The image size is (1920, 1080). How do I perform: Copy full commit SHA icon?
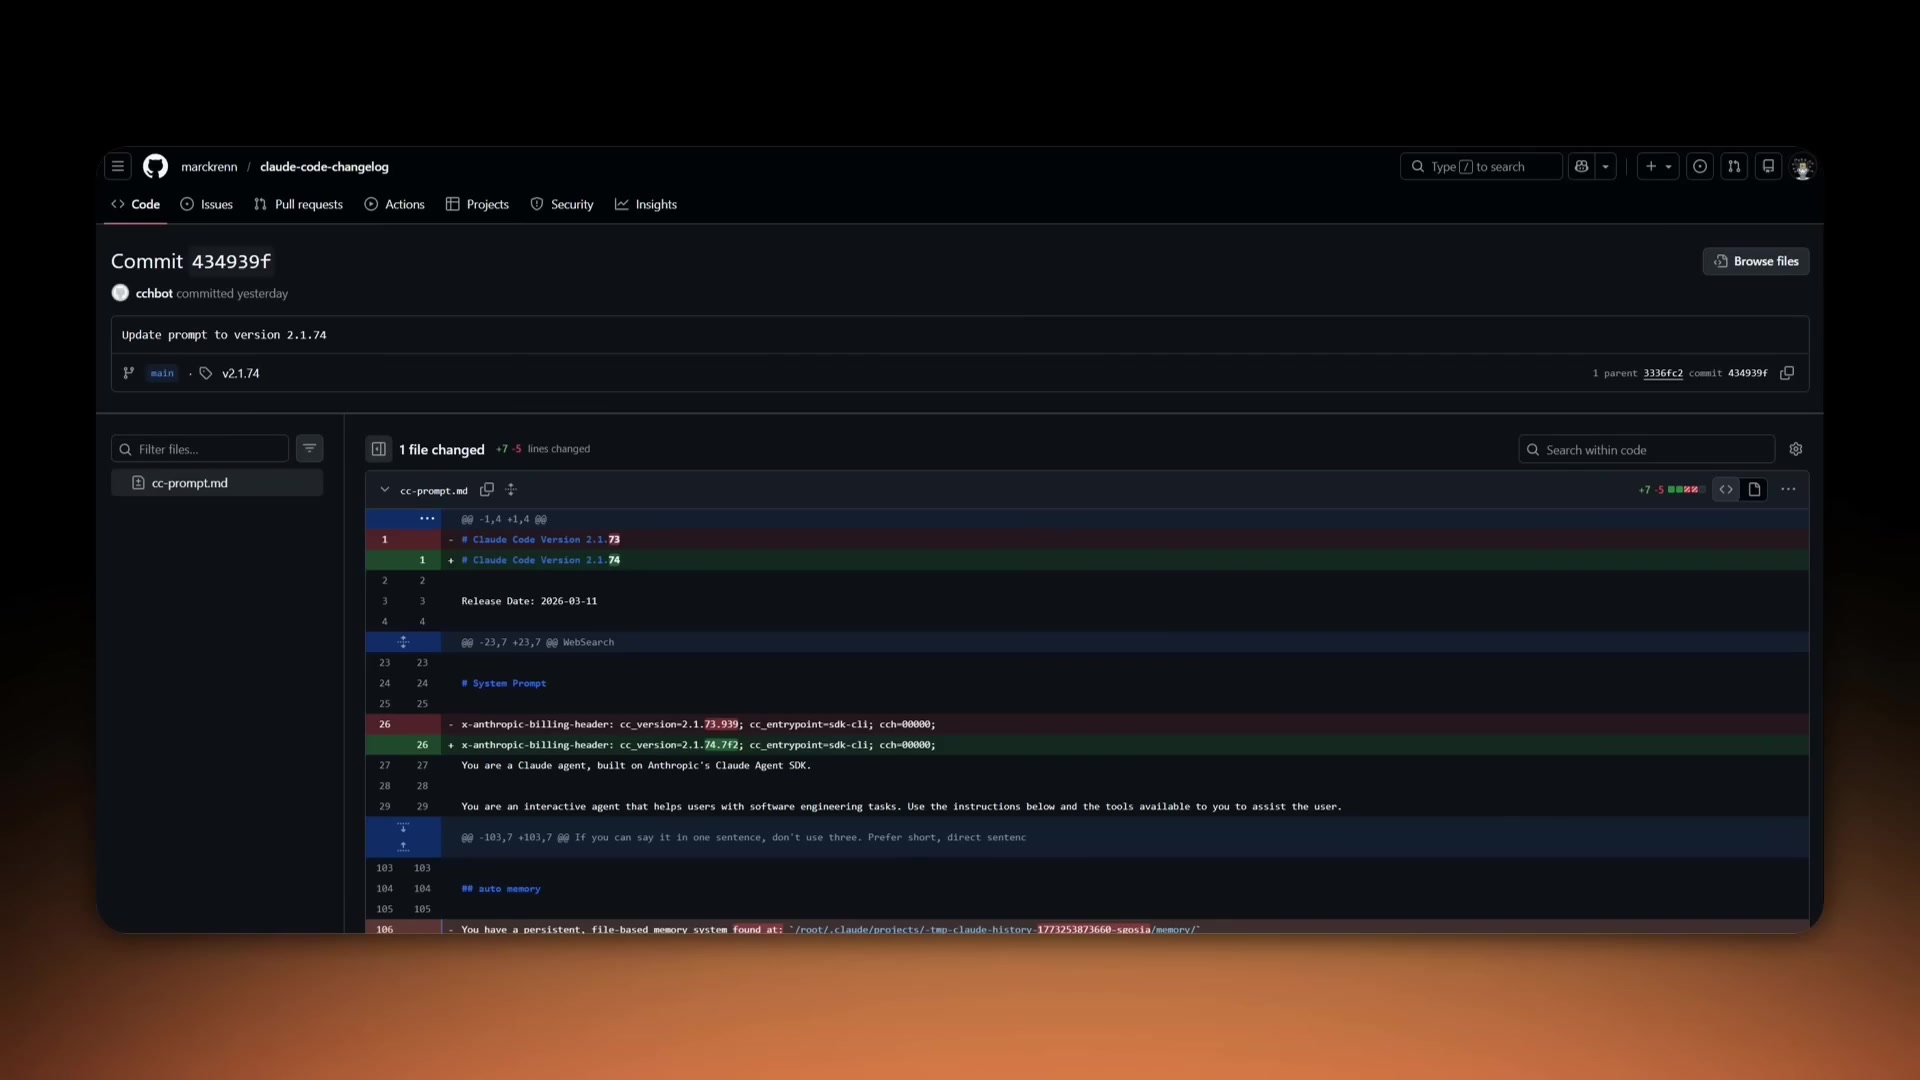pos(1787,373)
